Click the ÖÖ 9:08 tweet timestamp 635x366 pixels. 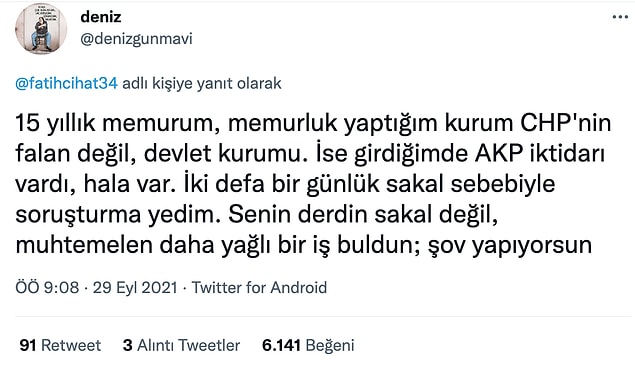tap(47, 287)
